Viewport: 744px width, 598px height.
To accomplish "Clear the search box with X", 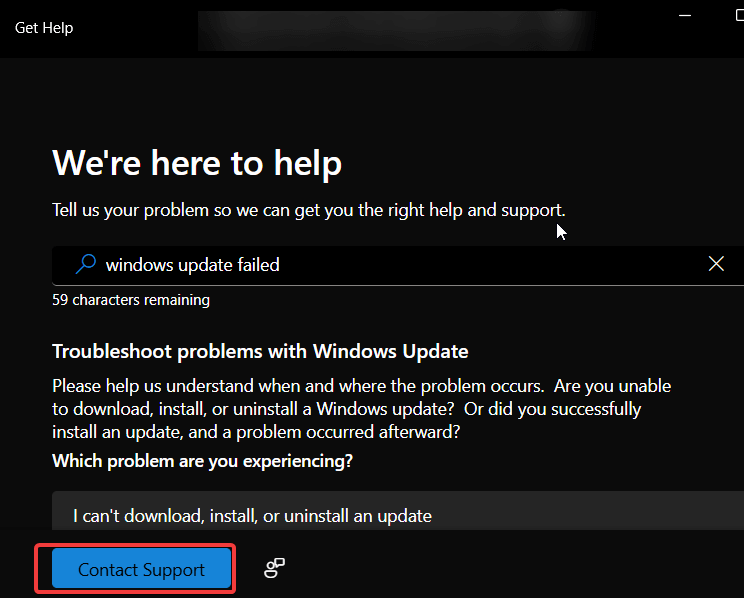I will [x=716, y=264].
